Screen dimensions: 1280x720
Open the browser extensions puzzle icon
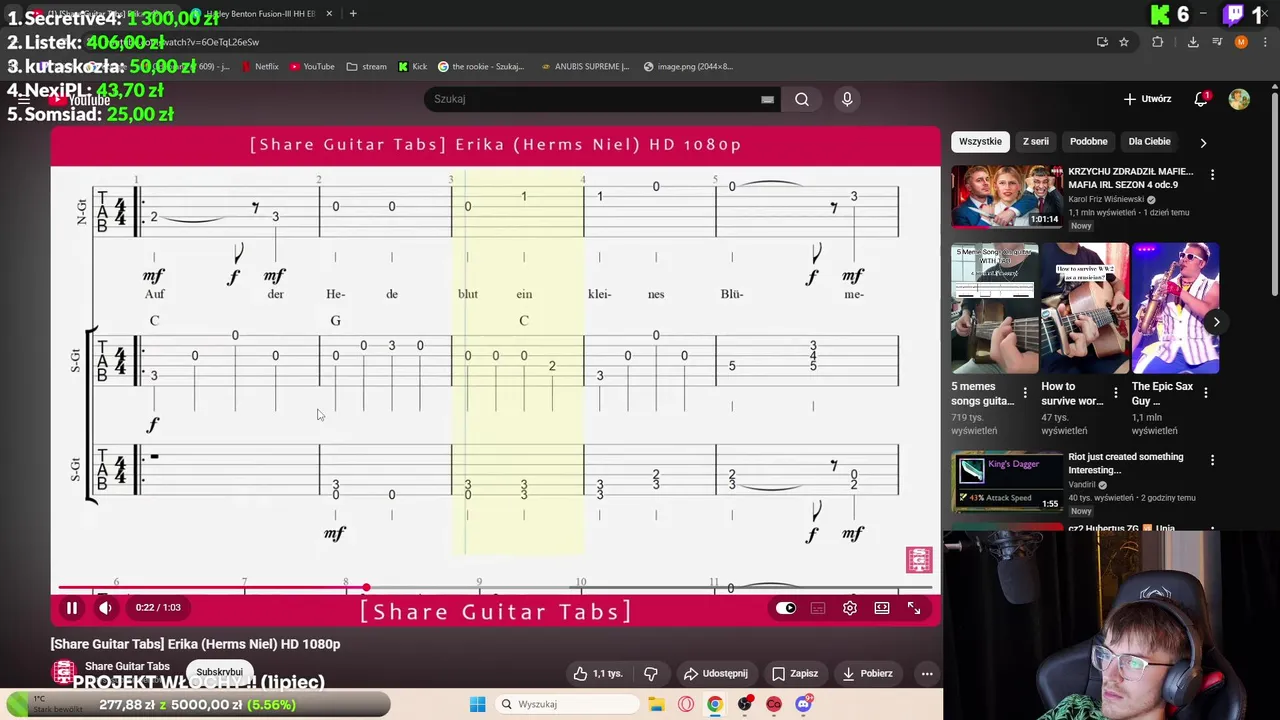tap(1157, 42)
